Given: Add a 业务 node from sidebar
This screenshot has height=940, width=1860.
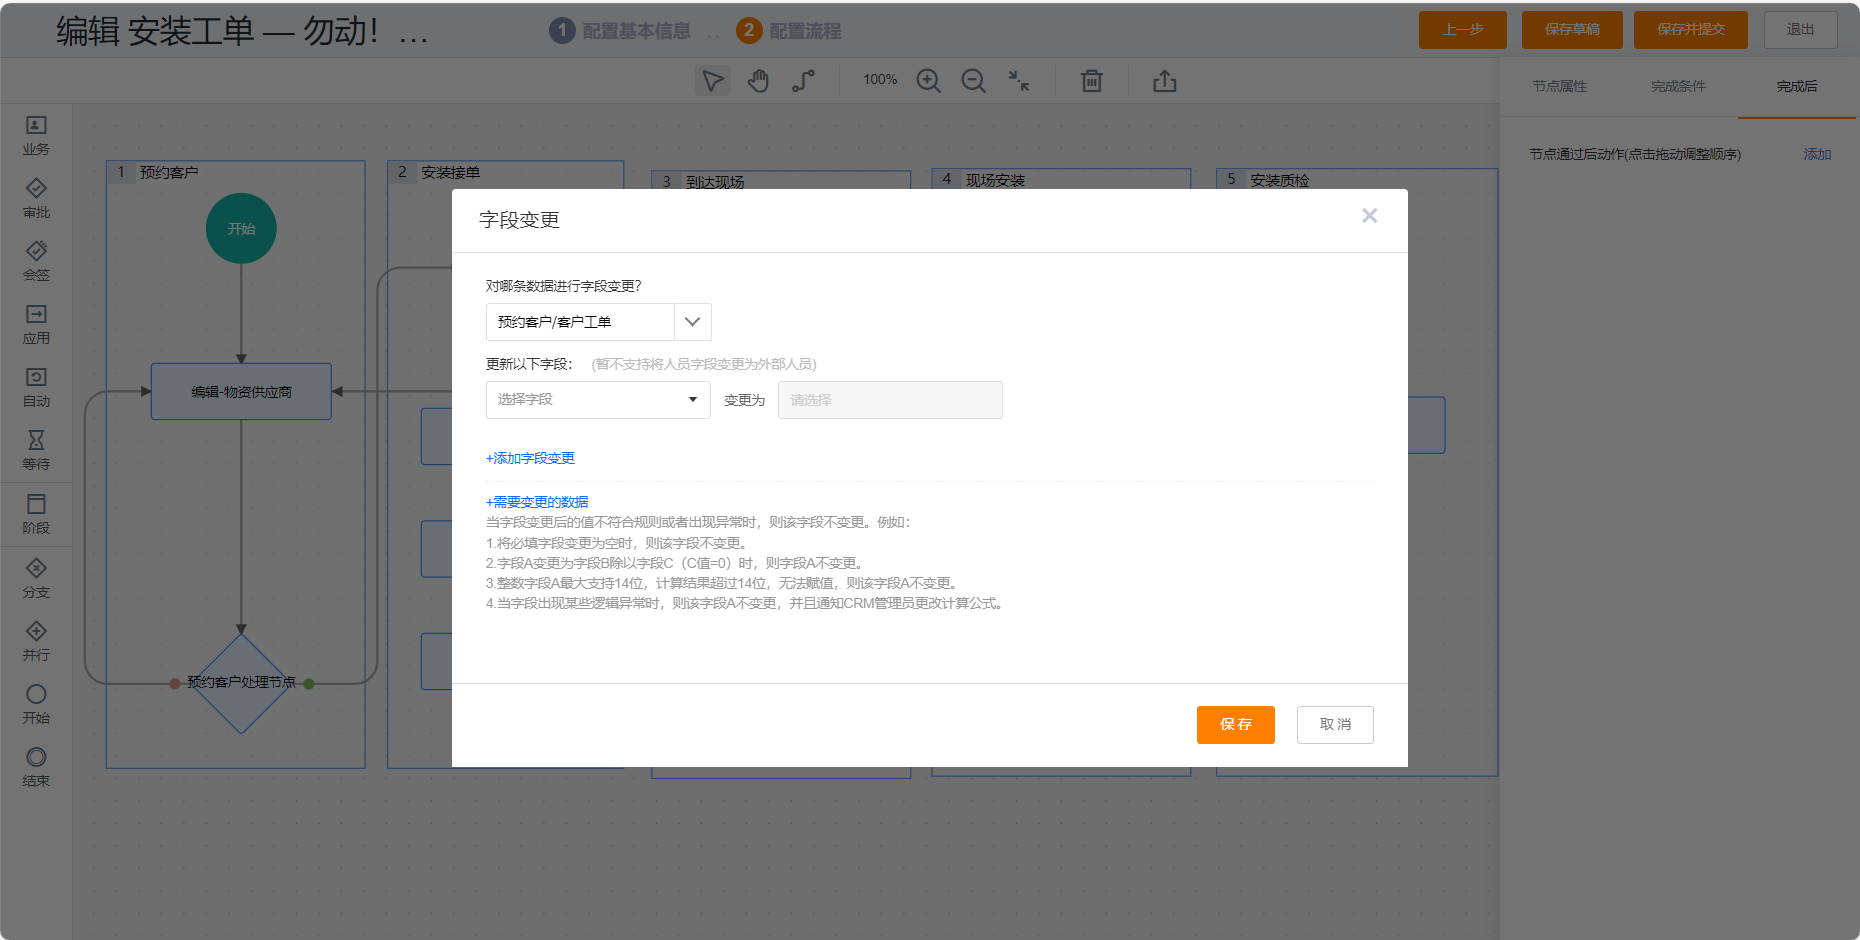Looking at the screenshot, I should tap(36, 136).
